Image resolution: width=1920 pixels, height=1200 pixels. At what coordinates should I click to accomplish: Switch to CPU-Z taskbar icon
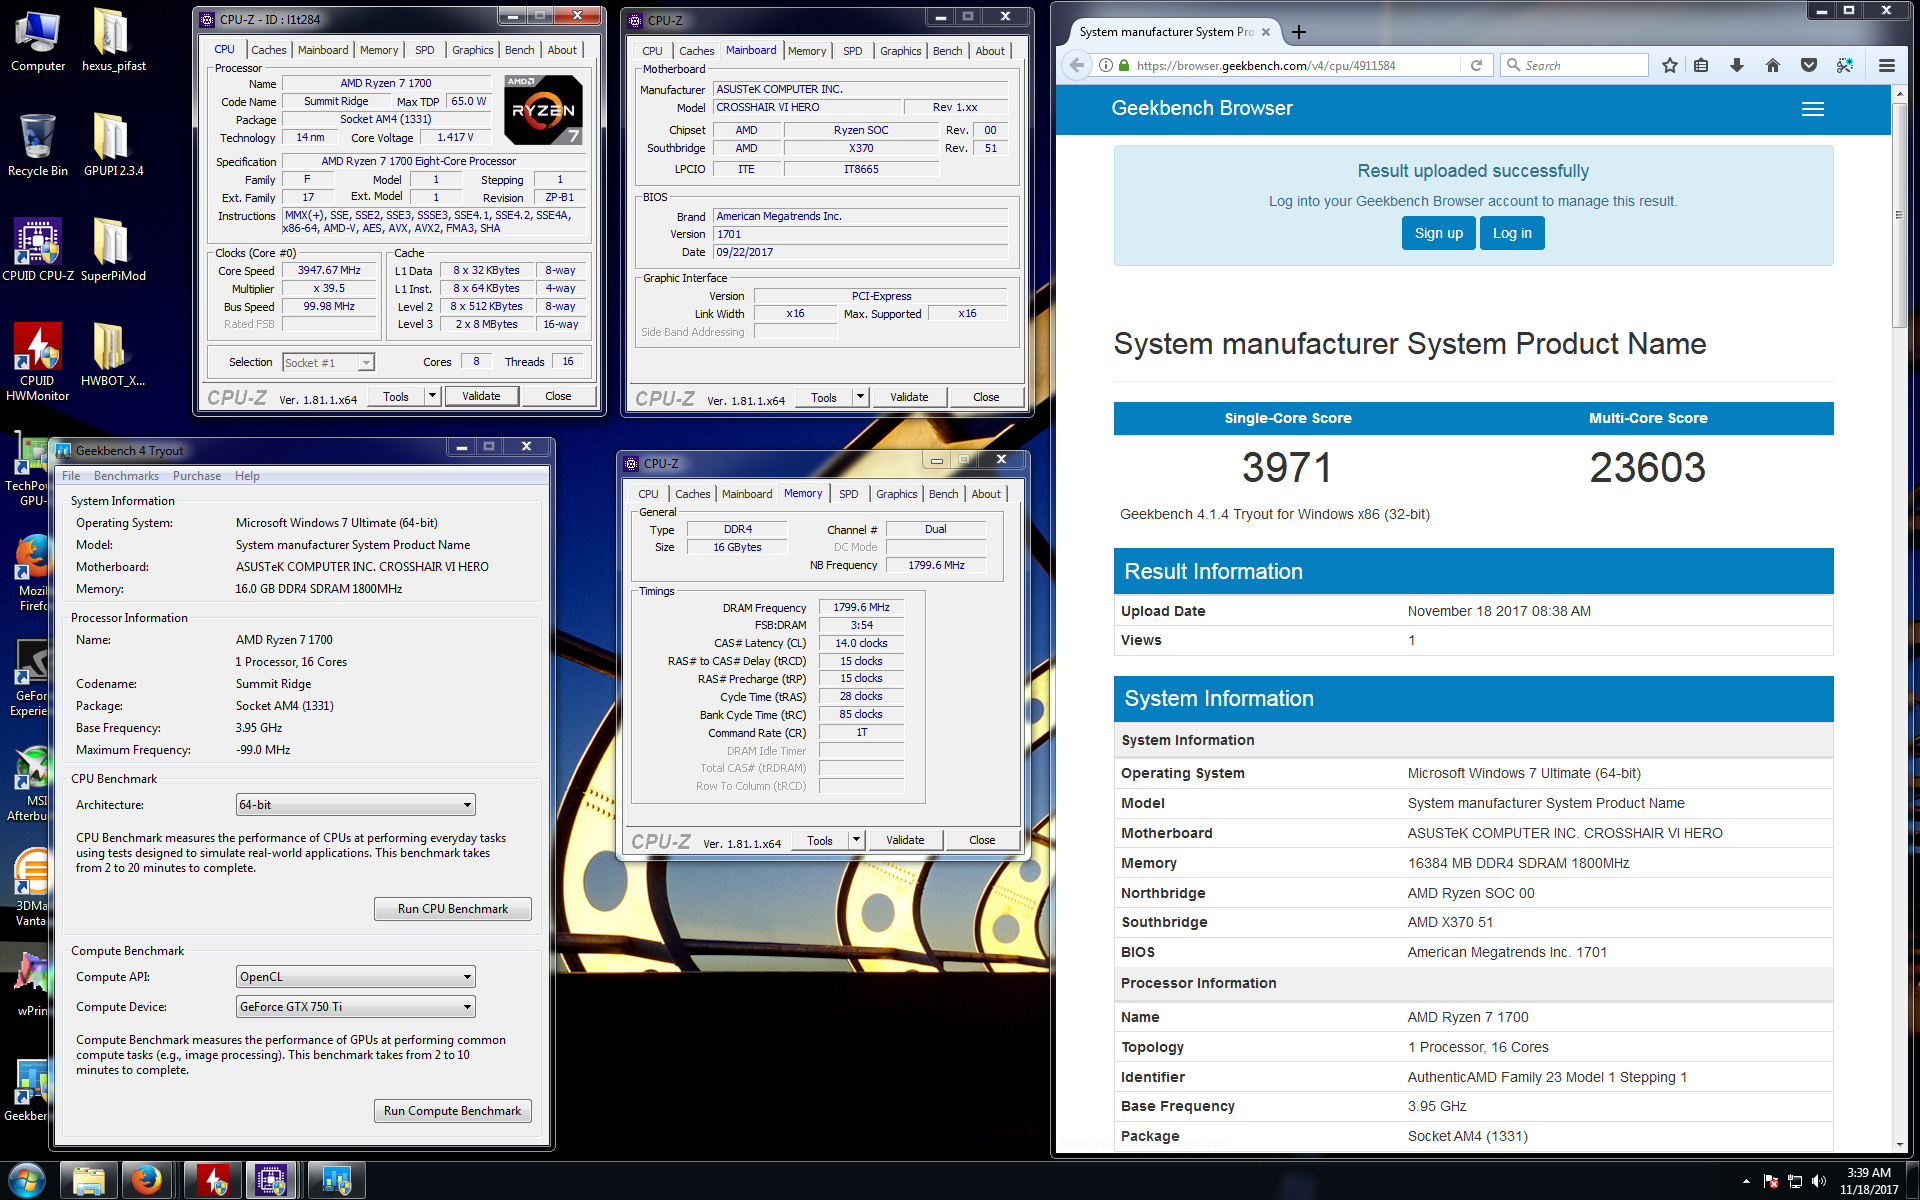pyautogui.click(x=271, y=1181)
